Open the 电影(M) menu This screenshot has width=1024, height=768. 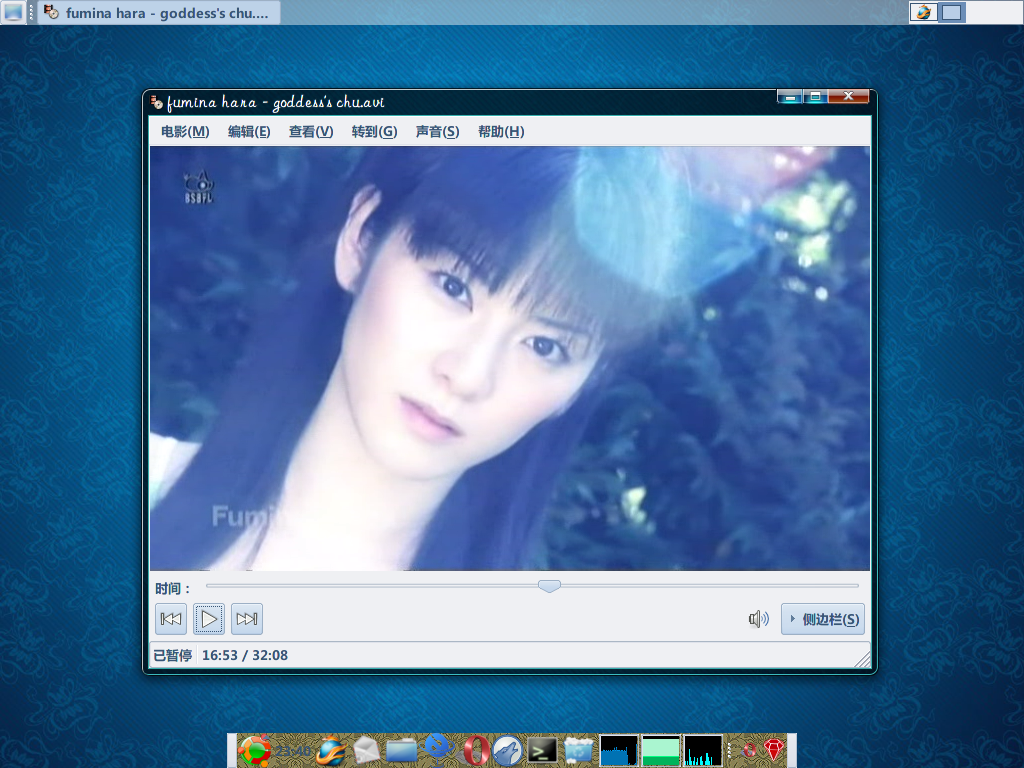pyautogui.click(x=185, y=132)
